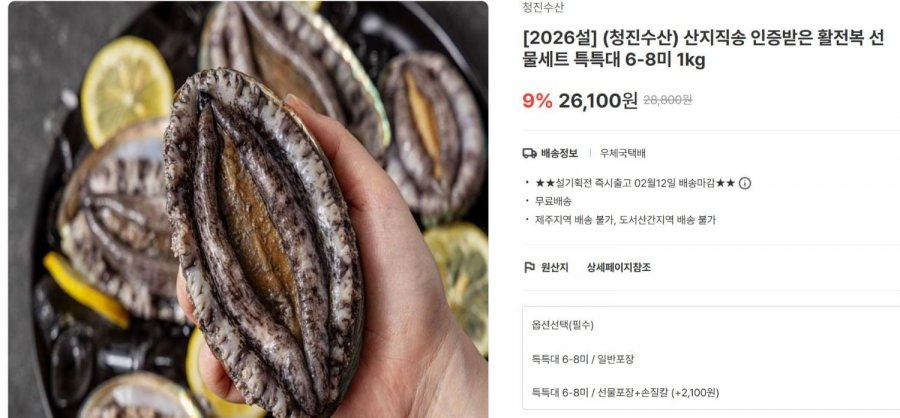This screenshot has height=418, width=900.
Task: Select the 26,100원 sale price
Action: click(598, 100)
